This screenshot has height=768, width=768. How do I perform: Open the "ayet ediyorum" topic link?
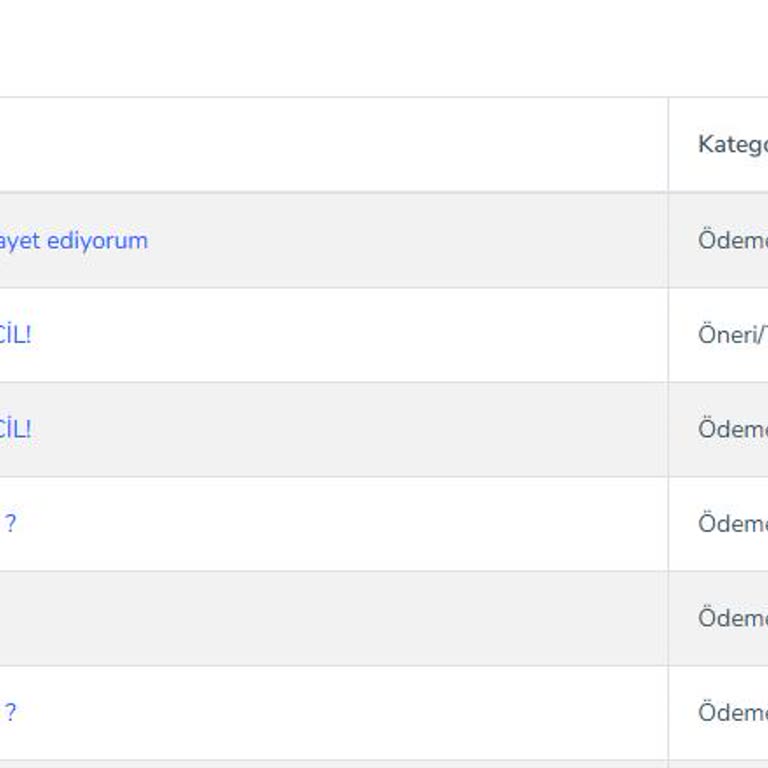click(73, 241)
